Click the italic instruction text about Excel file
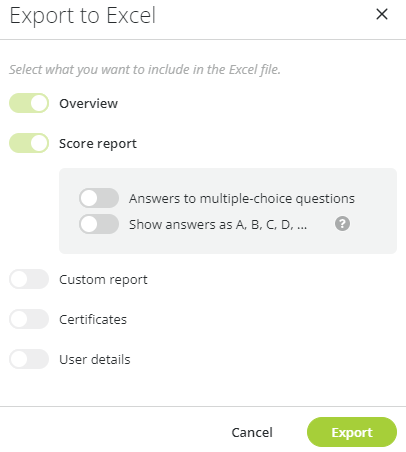Screen dimensions: 406x452 click(x=145, y=70)
